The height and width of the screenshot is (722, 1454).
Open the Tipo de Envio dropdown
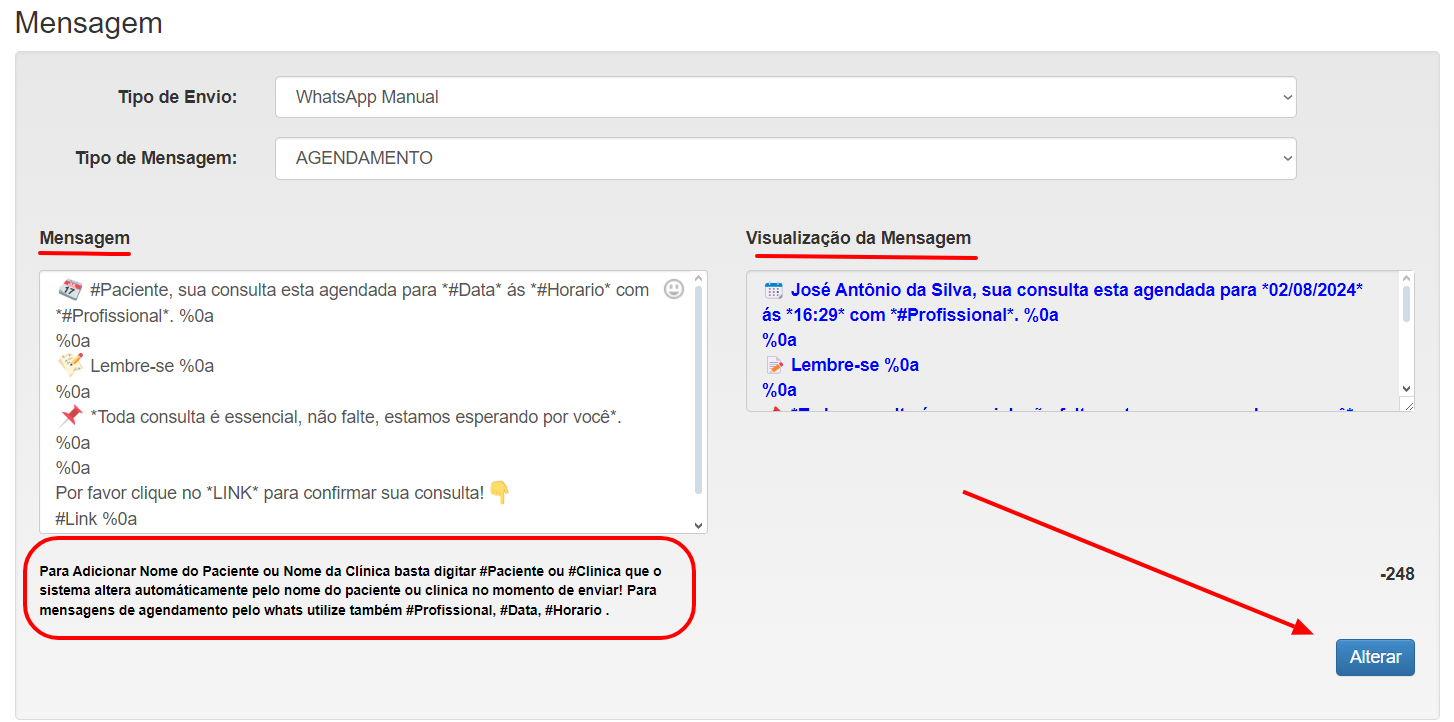click(x=785, y=97)
